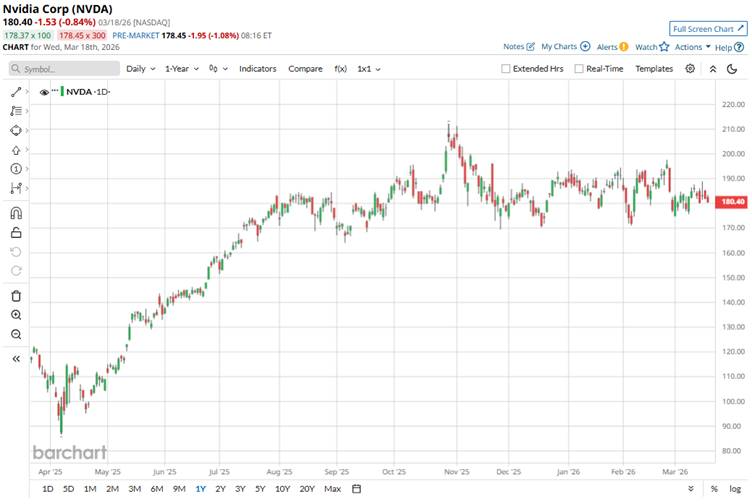Click the 180.40 current price tag
Viewport: 752px width, 504px height.
coord(731,201)
